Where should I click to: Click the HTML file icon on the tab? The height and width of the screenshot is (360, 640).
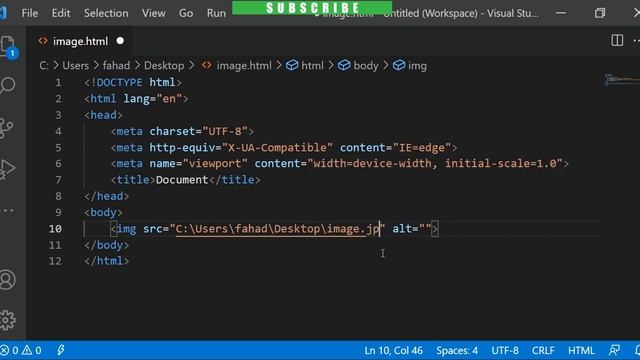pyautogui.click(x=43, y=41)
